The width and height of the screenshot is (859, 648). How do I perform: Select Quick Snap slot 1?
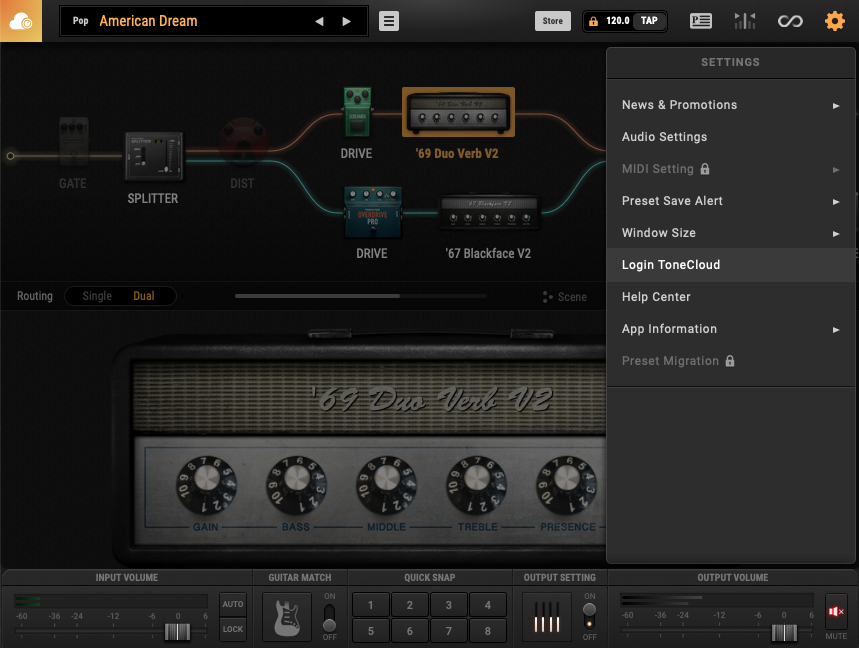371,605
